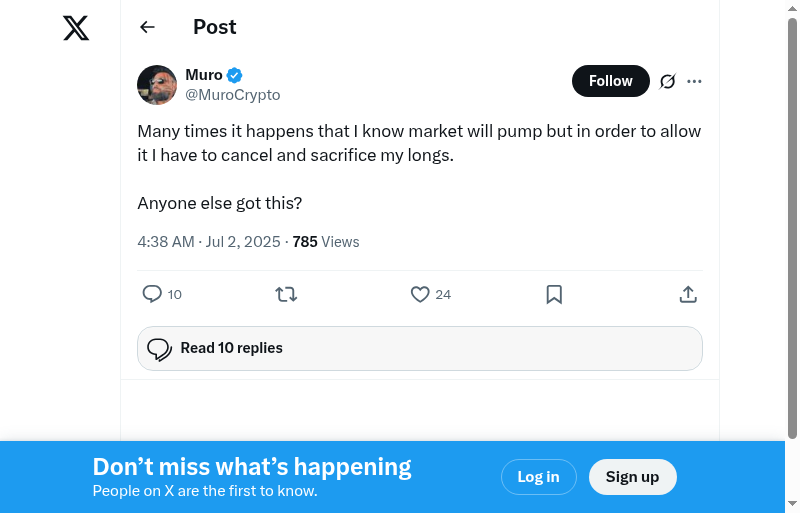
Task: Share the post via upload icon
Action: (688, 294)
